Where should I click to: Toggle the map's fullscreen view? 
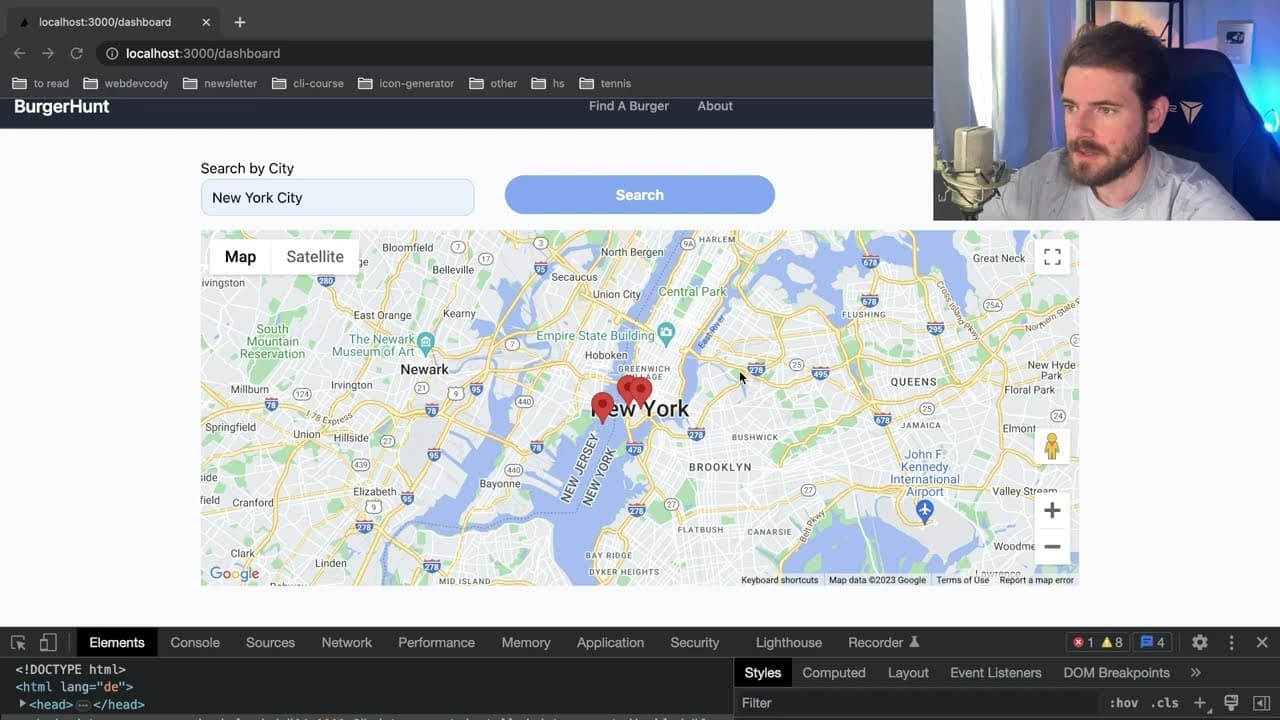(x=1052, y=257)
